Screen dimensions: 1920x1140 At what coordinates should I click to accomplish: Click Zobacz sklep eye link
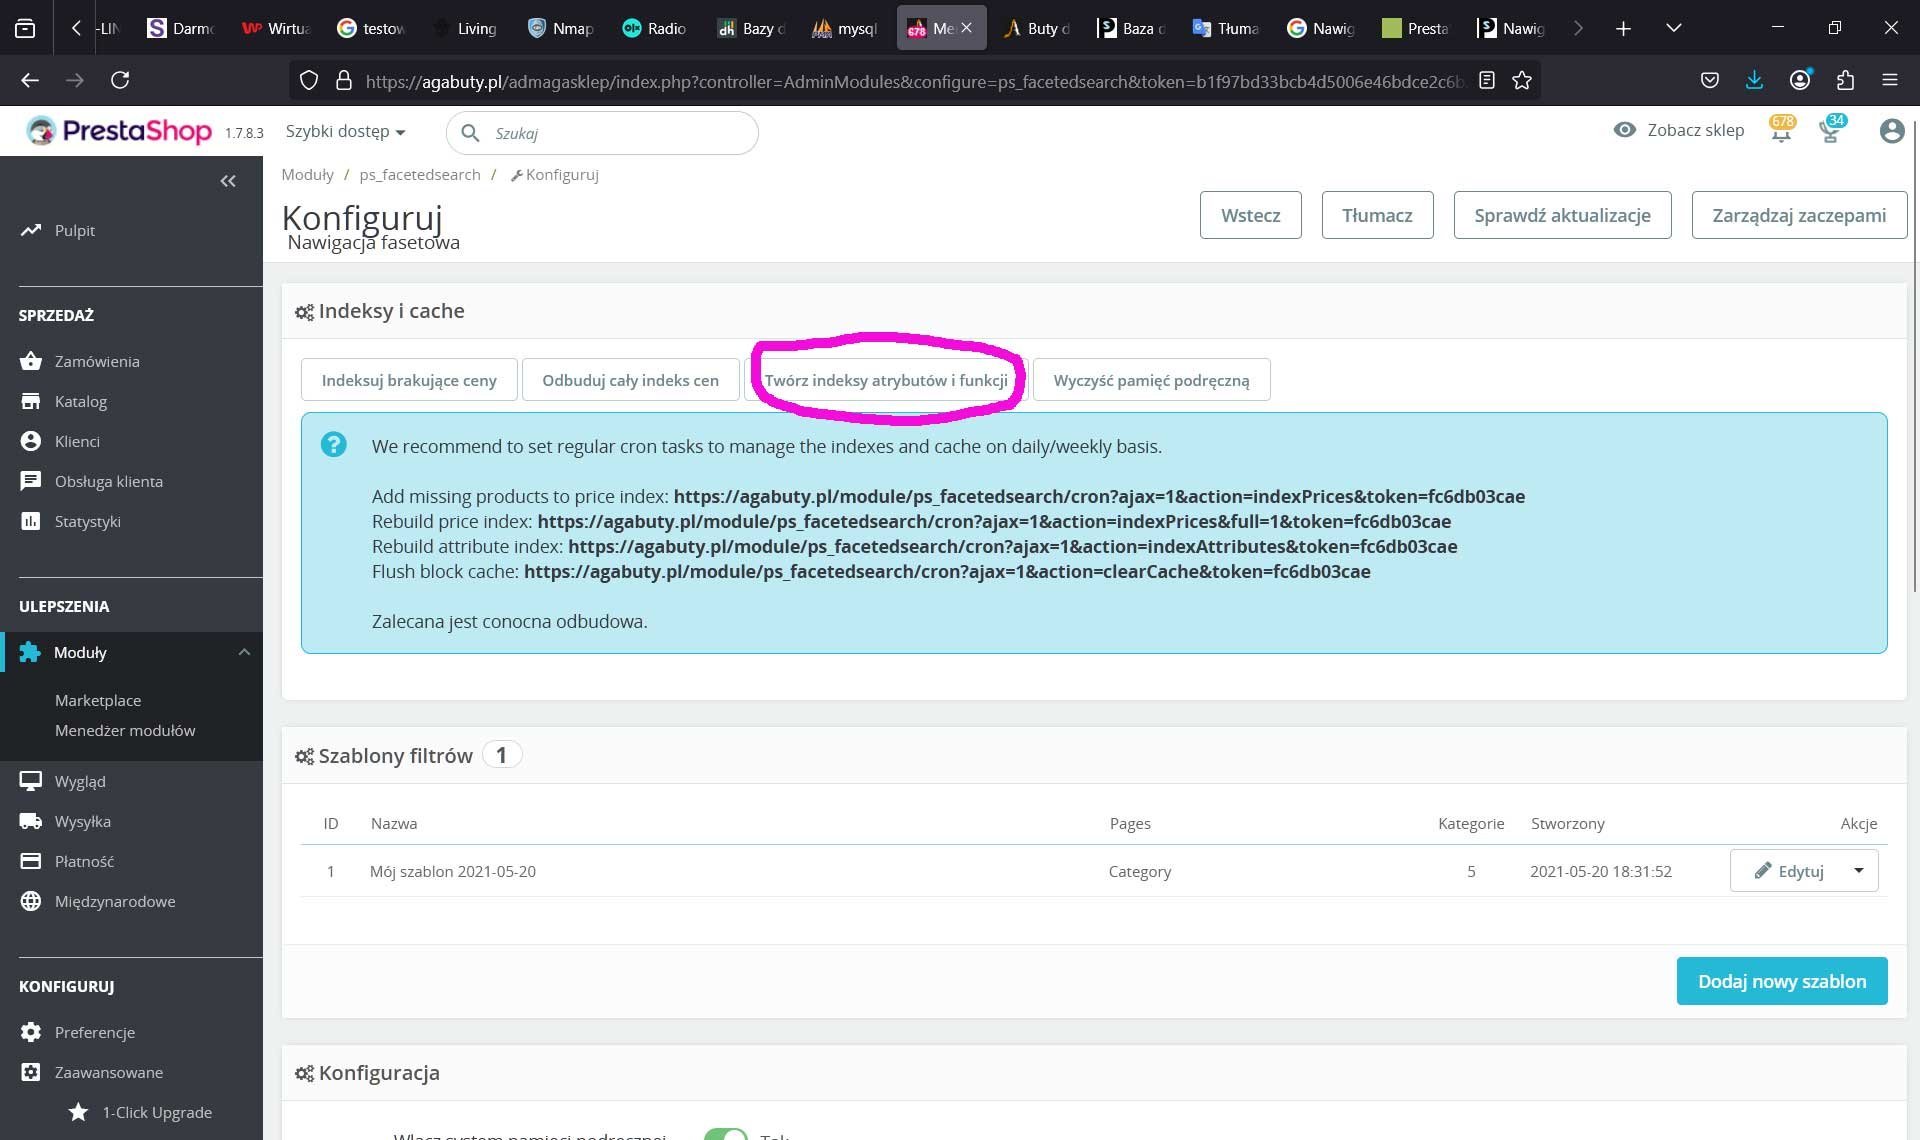click(x=1679, y=130)
